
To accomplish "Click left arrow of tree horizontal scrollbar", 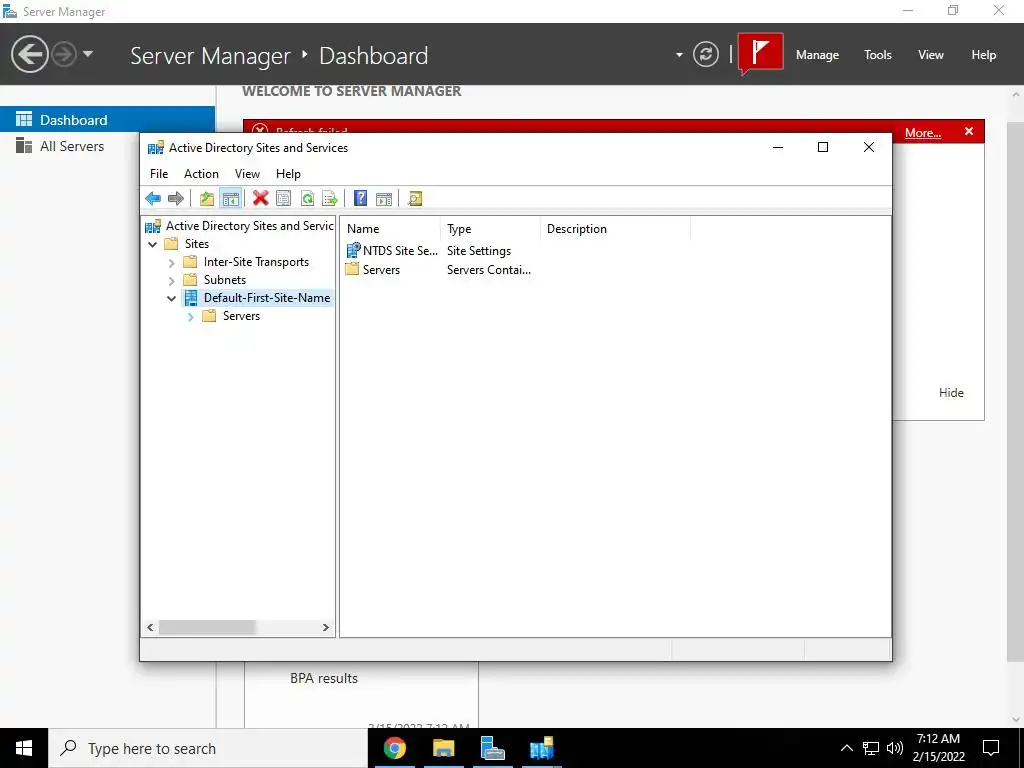I will 150,628.
